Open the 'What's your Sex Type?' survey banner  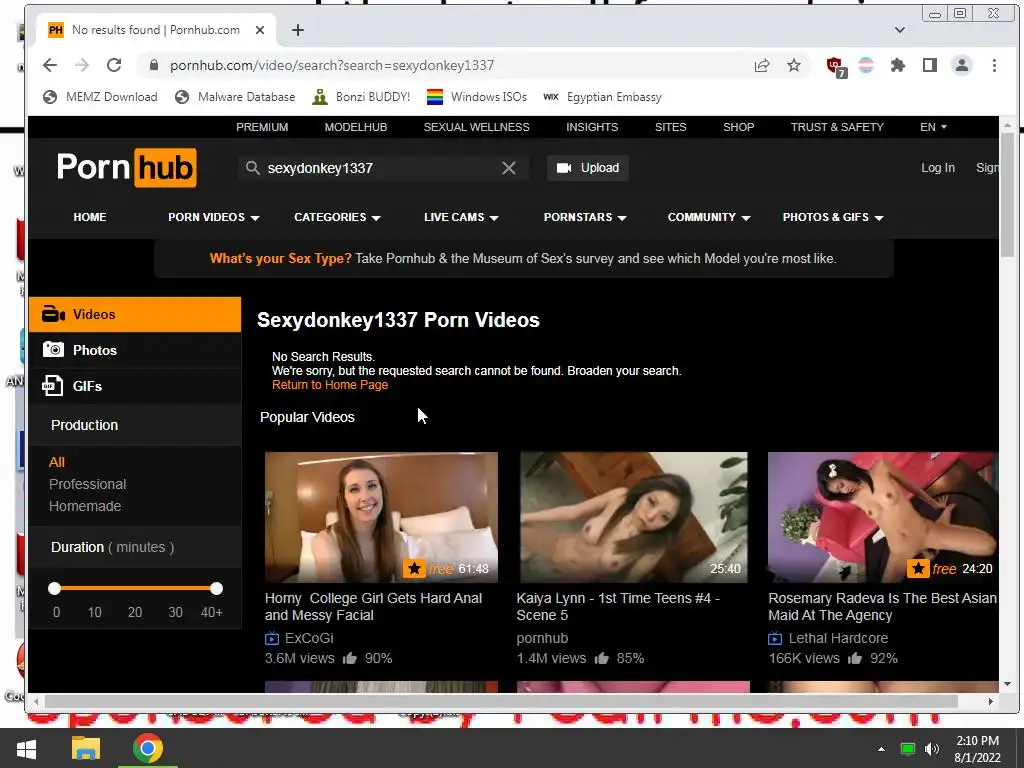tap(523, 259)
